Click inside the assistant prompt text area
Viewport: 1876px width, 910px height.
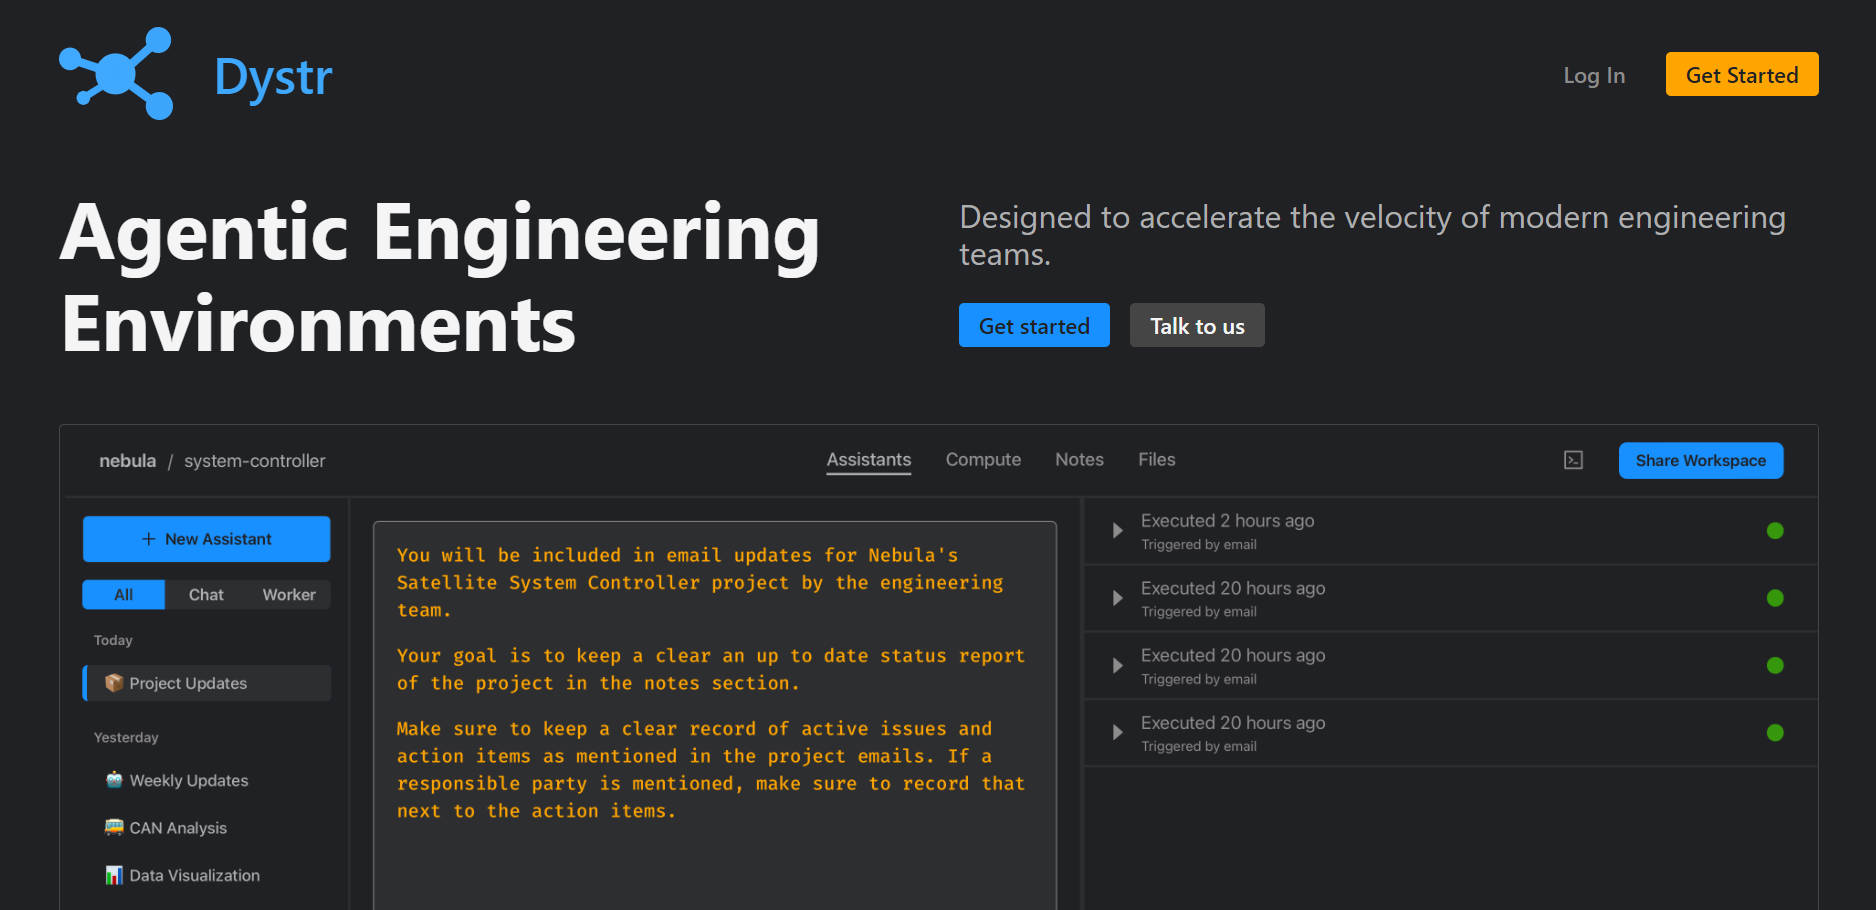(x=714, y=700)
